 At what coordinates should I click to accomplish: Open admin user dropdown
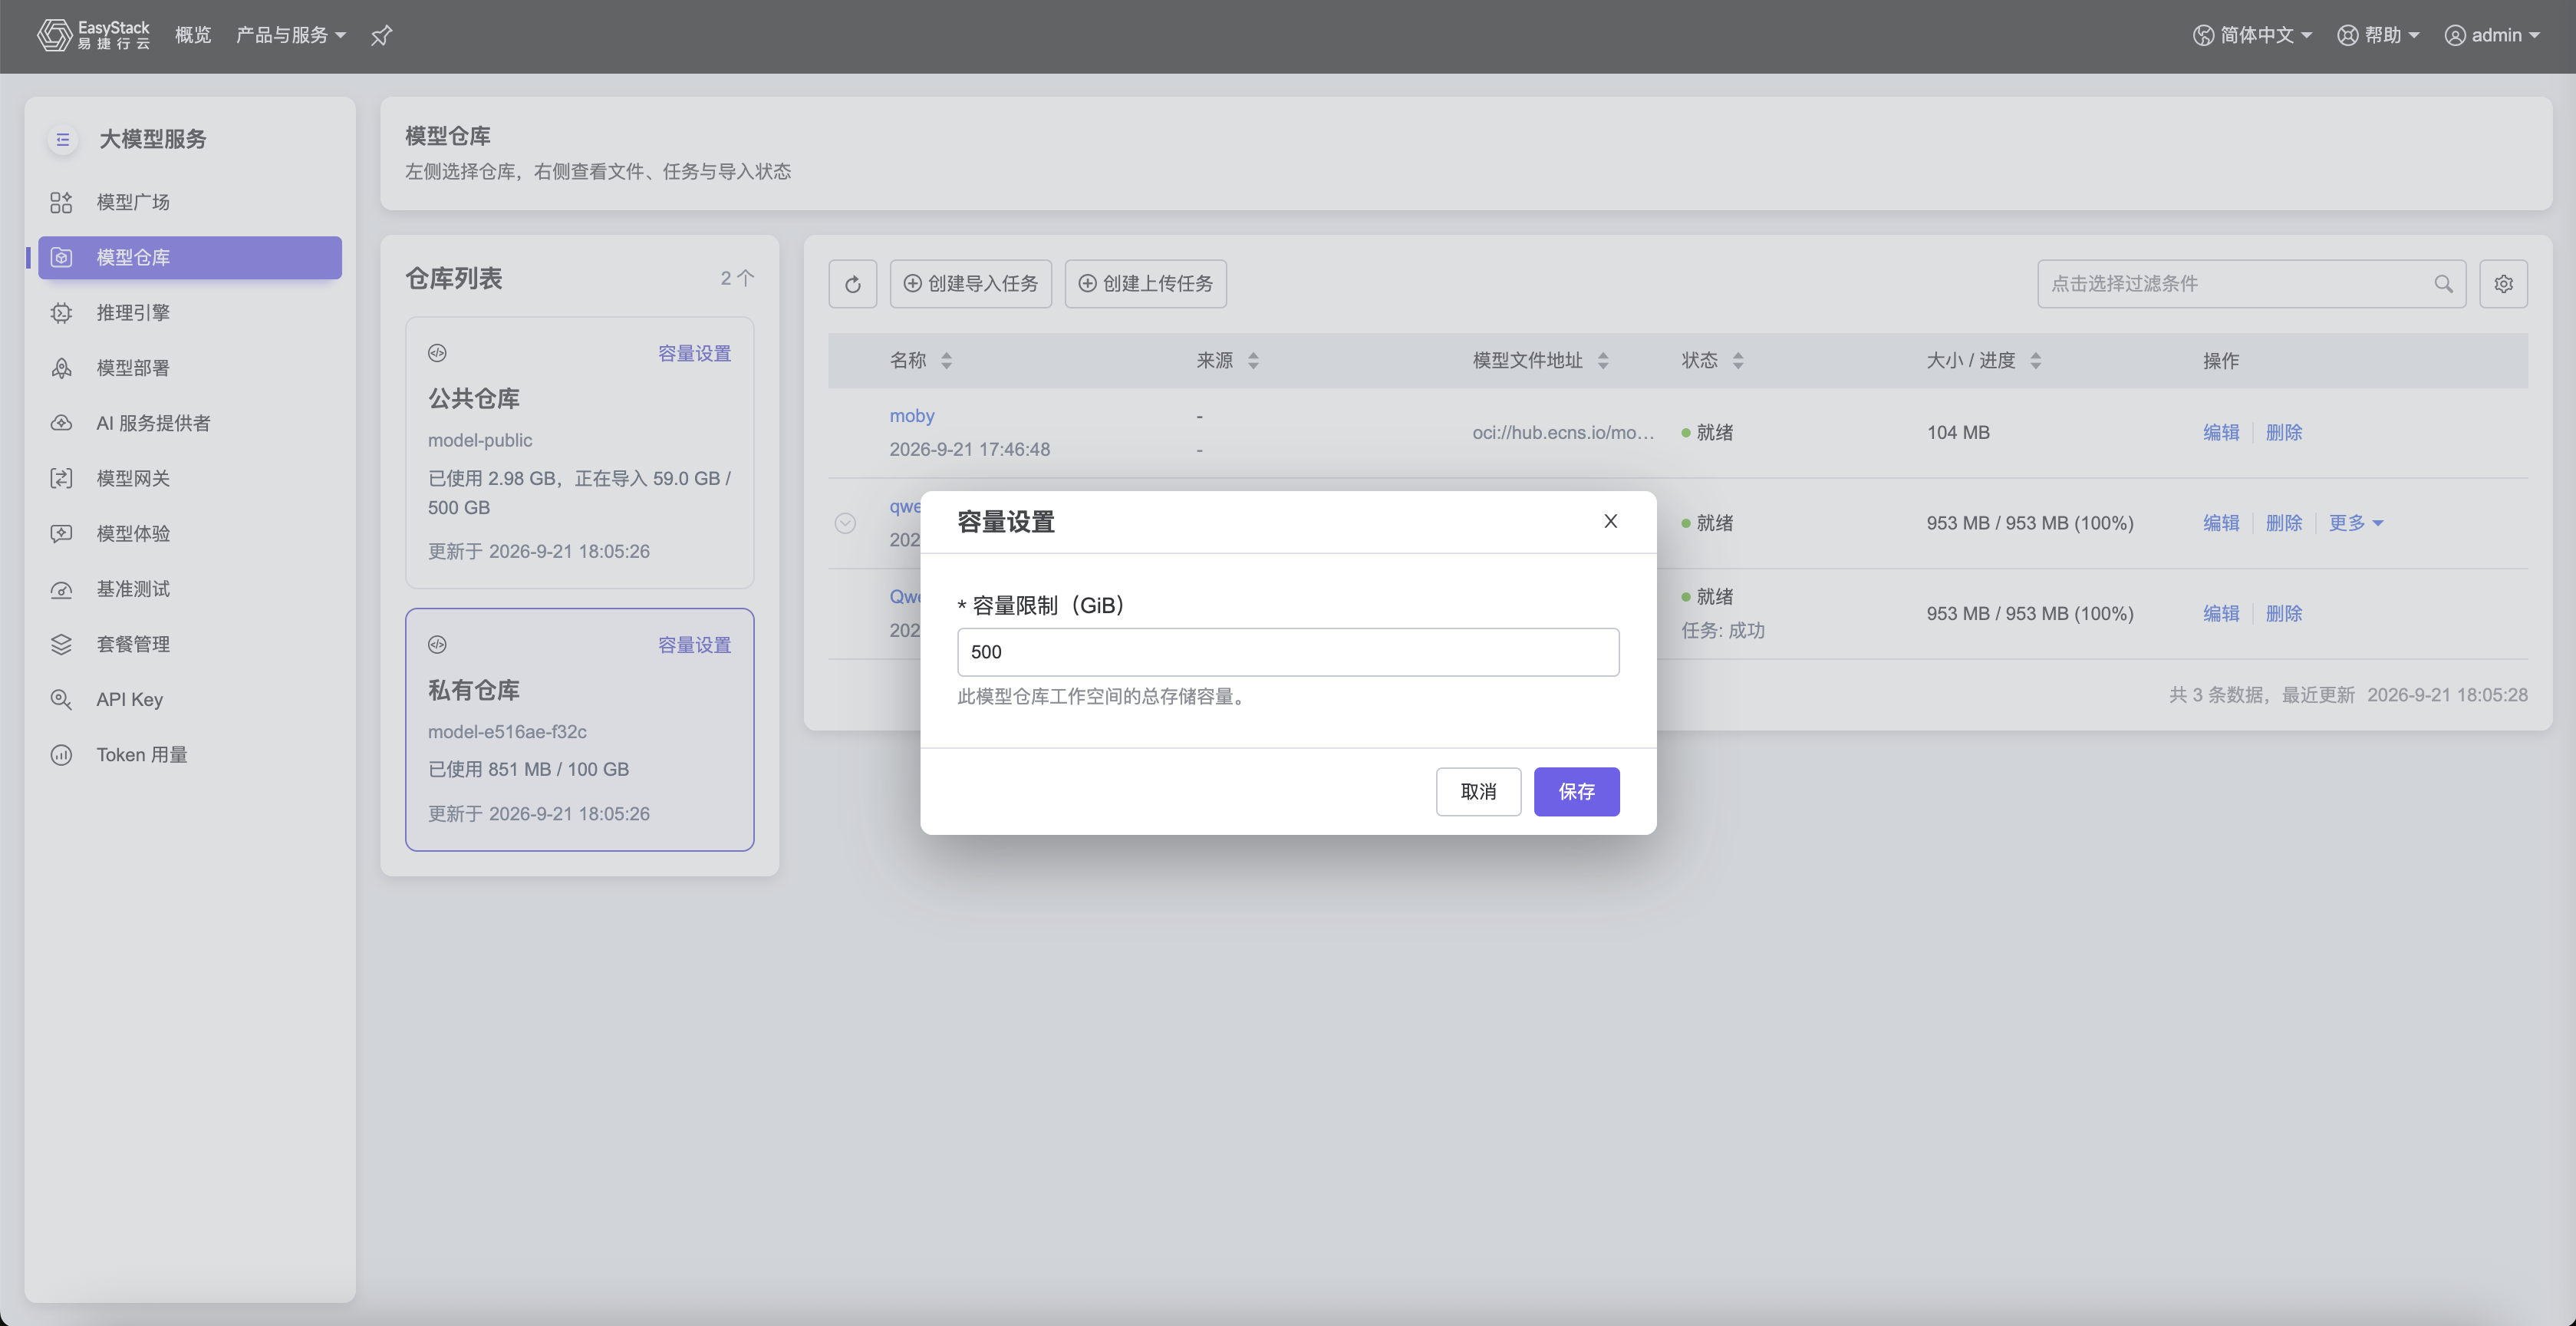click(2492, 36)
